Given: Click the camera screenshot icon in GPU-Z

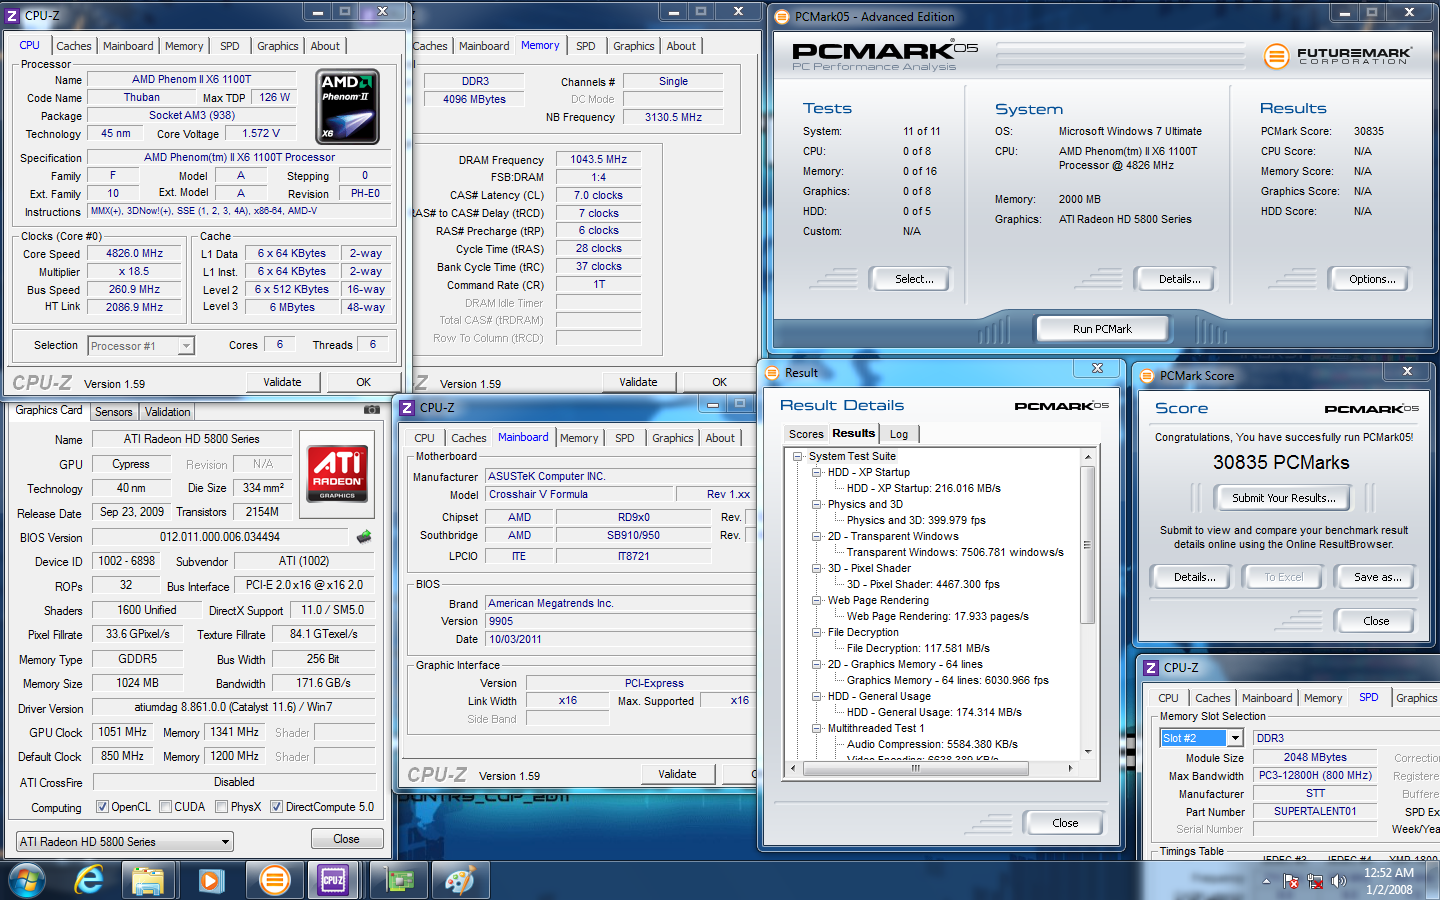Looking at the screenshot, I should pos(371,410).
